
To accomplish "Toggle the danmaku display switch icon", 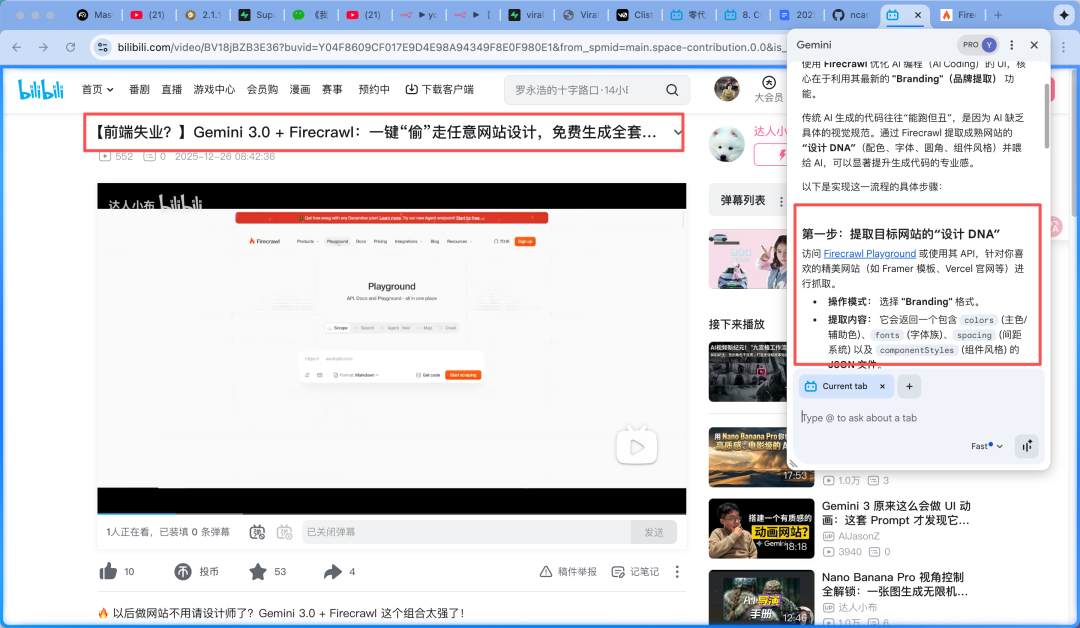I will pos(258,532).
